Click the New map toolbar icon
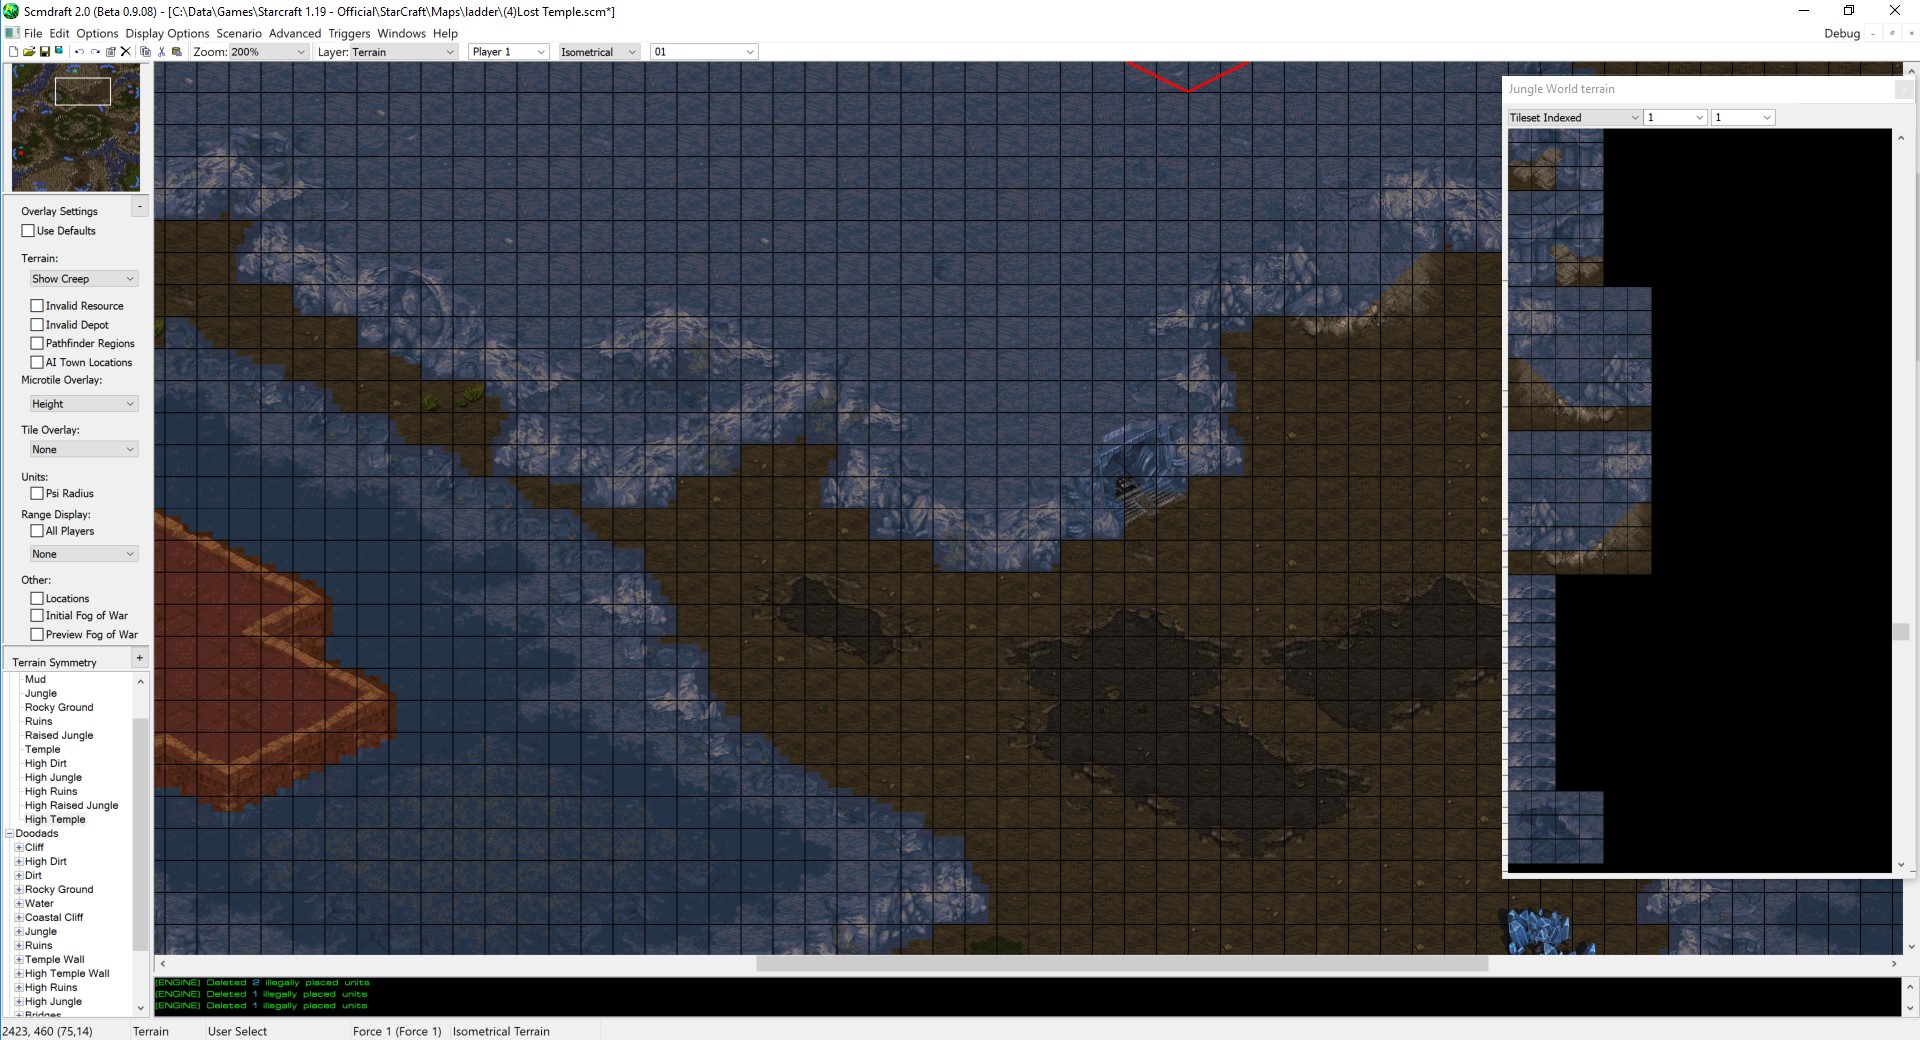Screen dimensions: 1920x1040 [x=13, y=52]
